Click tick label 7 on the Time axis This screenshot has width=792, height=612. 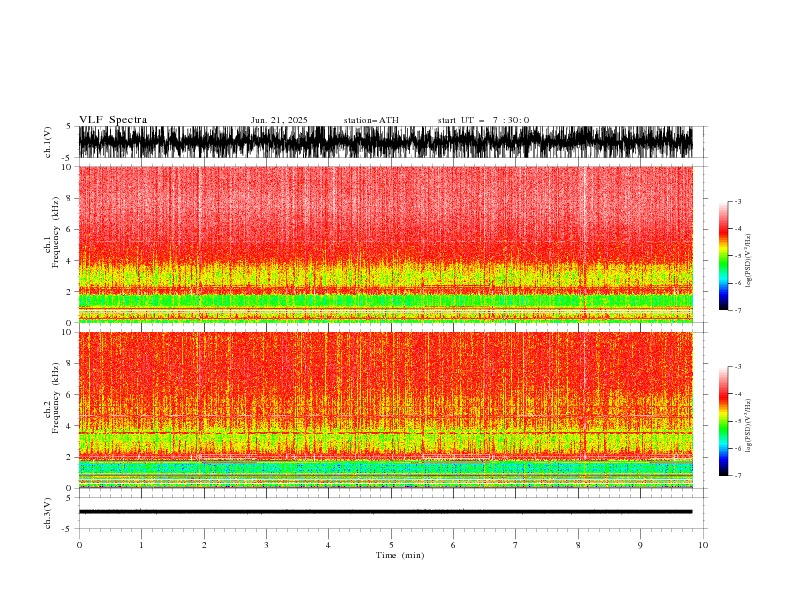(x=516, y=545)
